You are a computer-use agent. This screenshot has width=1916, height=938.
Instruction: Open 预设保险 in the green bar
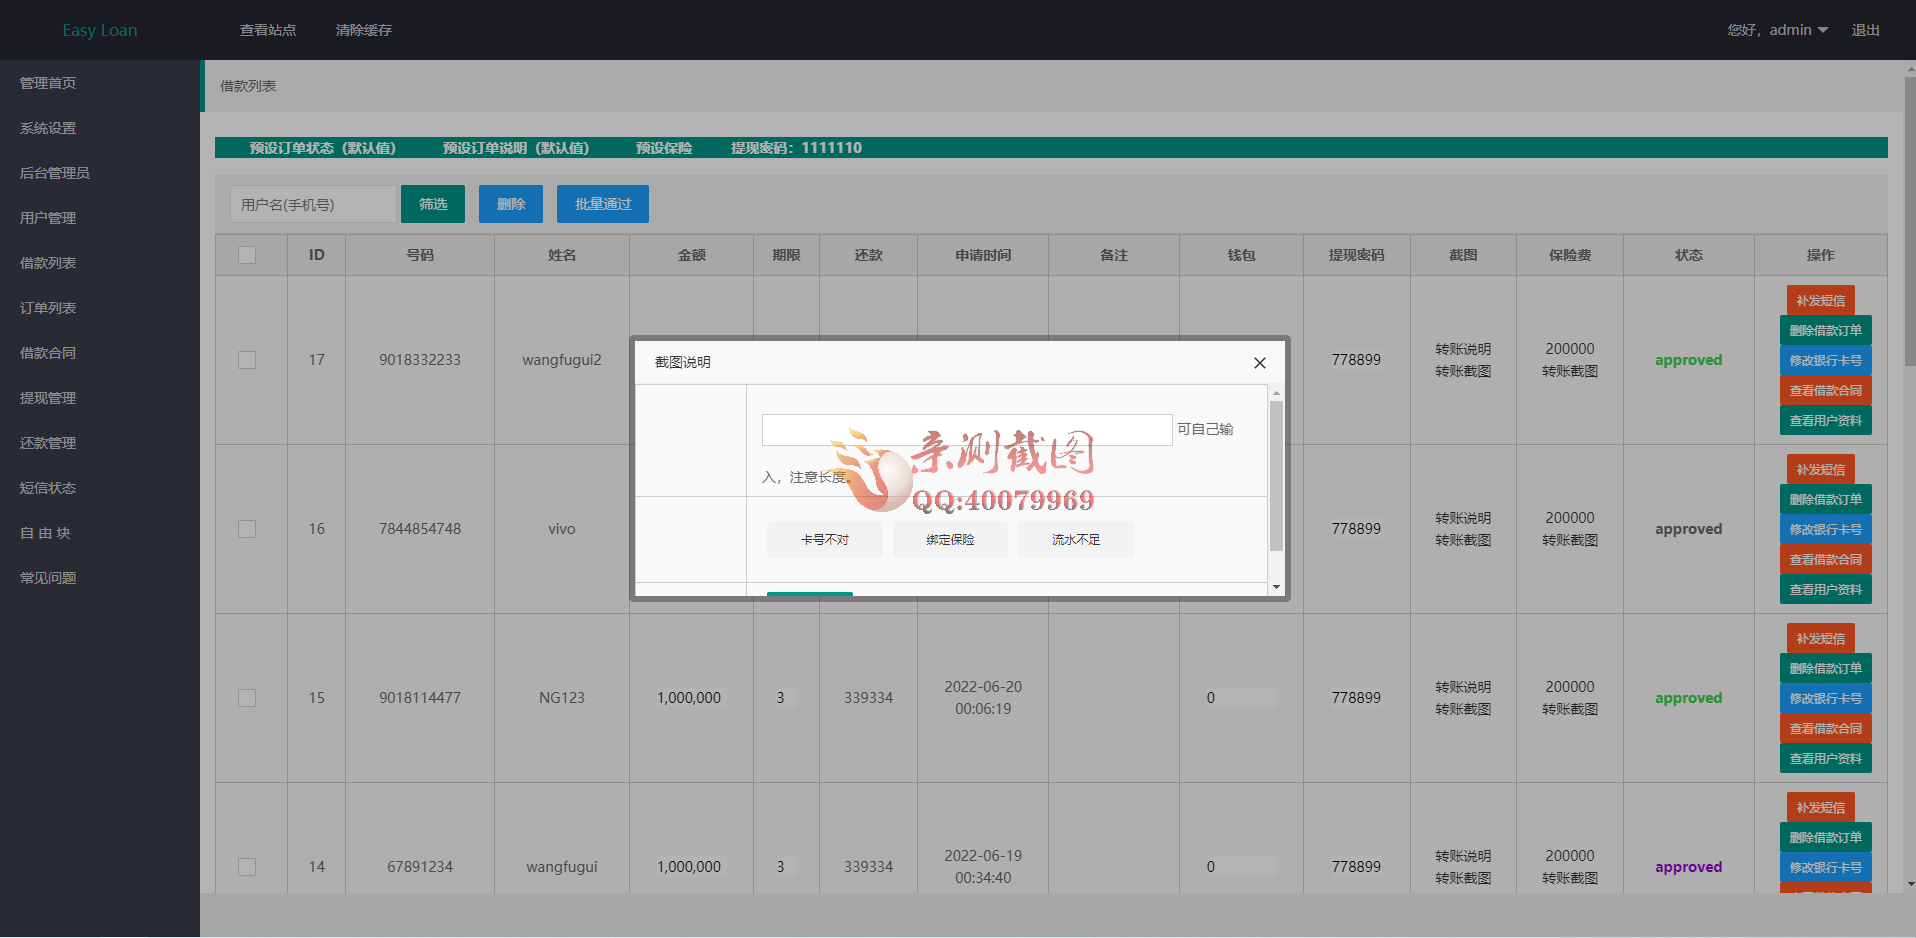663,148
